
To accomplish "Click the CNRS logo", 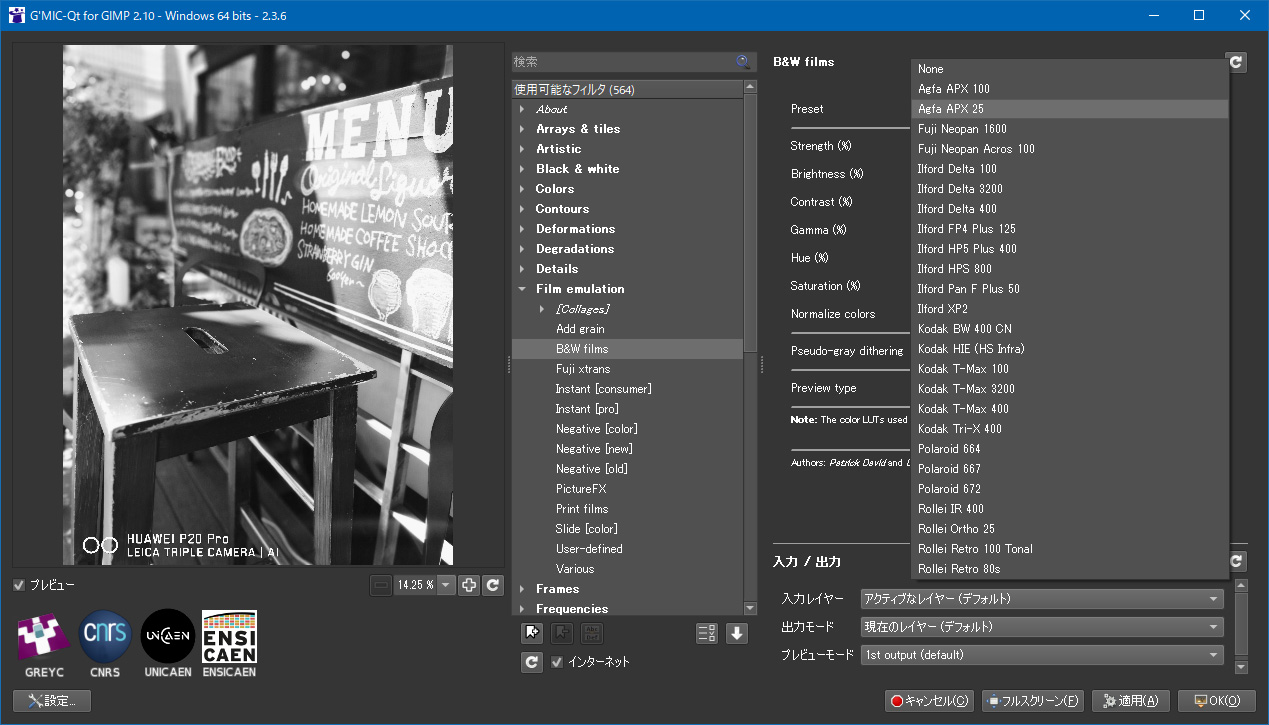I will pyautogui.click(x=105, y=643).
